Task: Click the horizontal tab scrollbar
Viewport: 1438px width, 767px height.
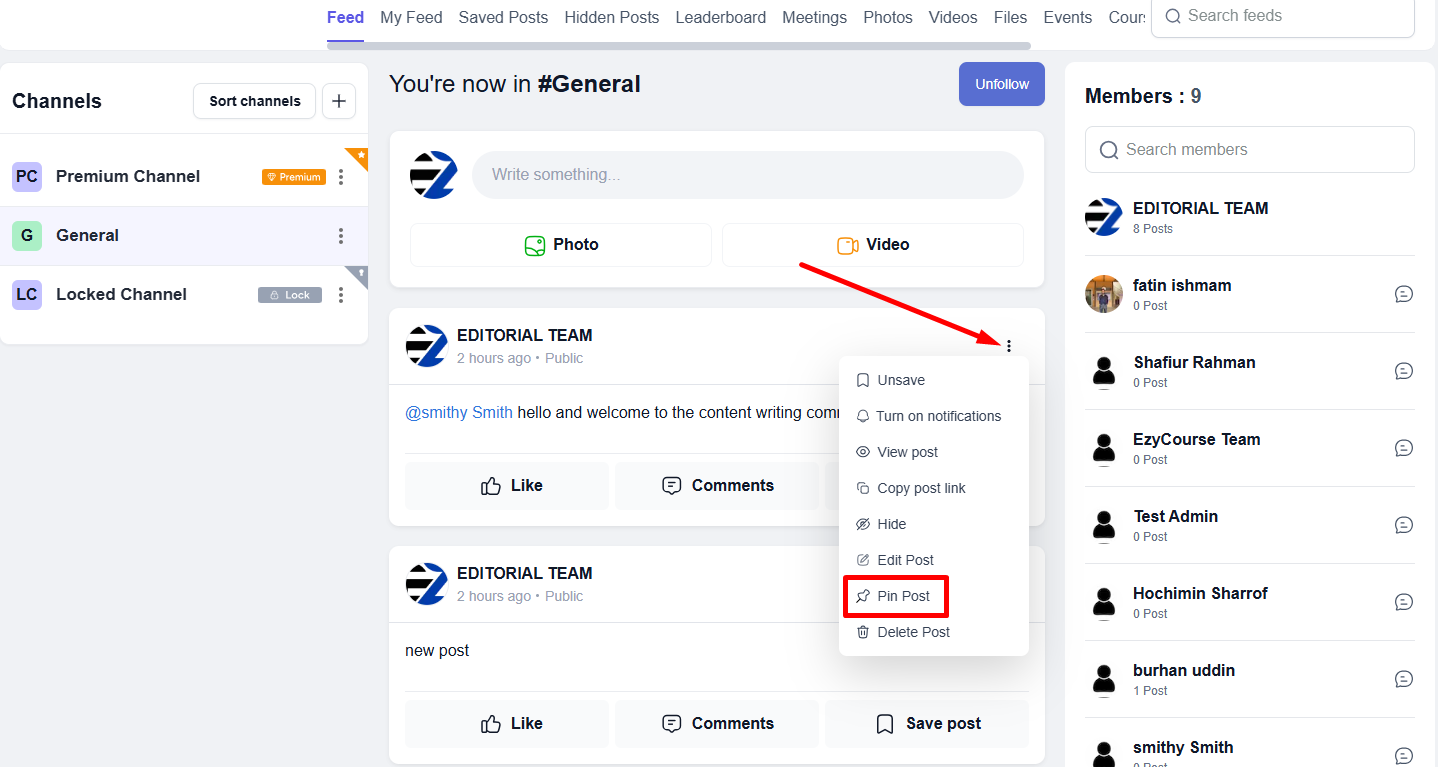Action: click(679, 46)
